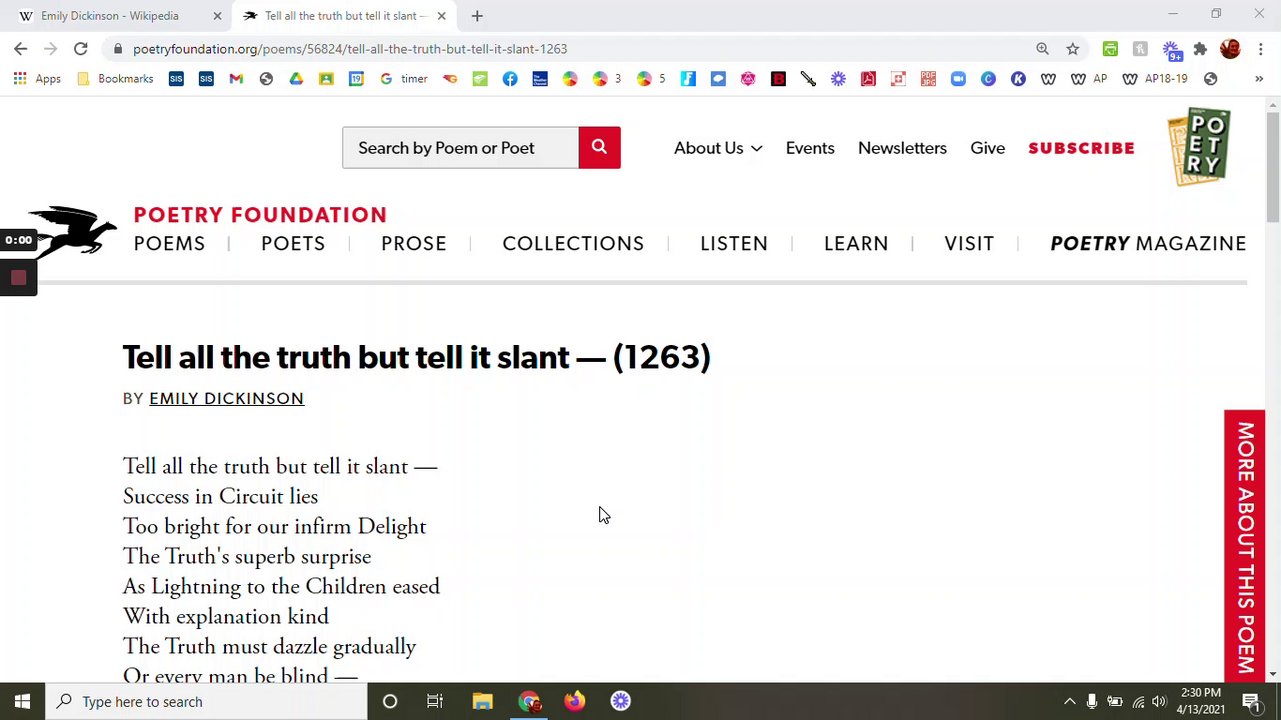
Task: Open the Google timer bookmark
Action: 403,79
